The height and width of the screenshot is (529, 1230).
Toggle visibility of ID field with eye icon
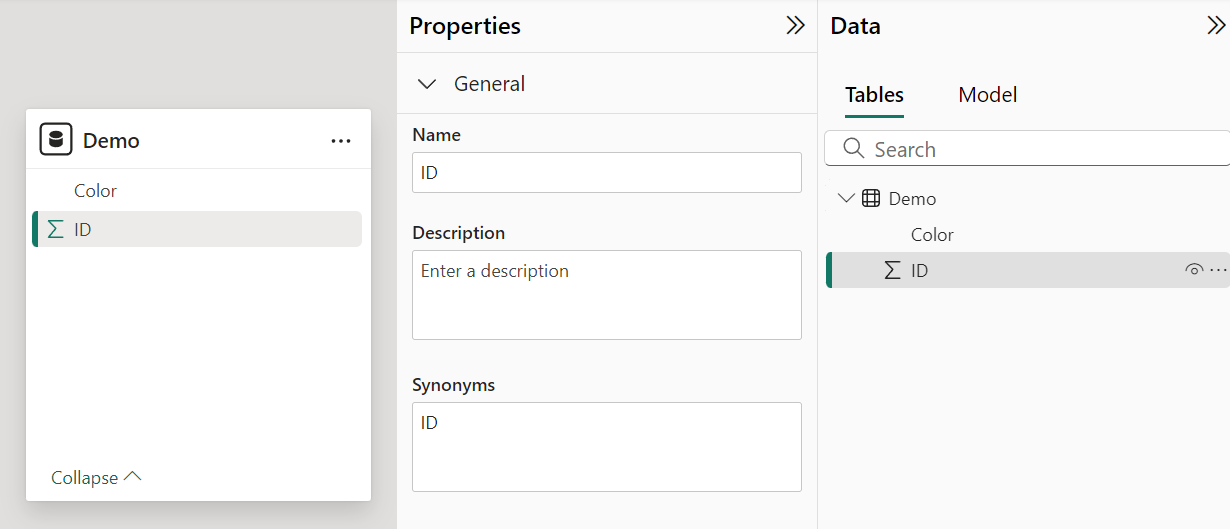click(x=1193, y=270)
